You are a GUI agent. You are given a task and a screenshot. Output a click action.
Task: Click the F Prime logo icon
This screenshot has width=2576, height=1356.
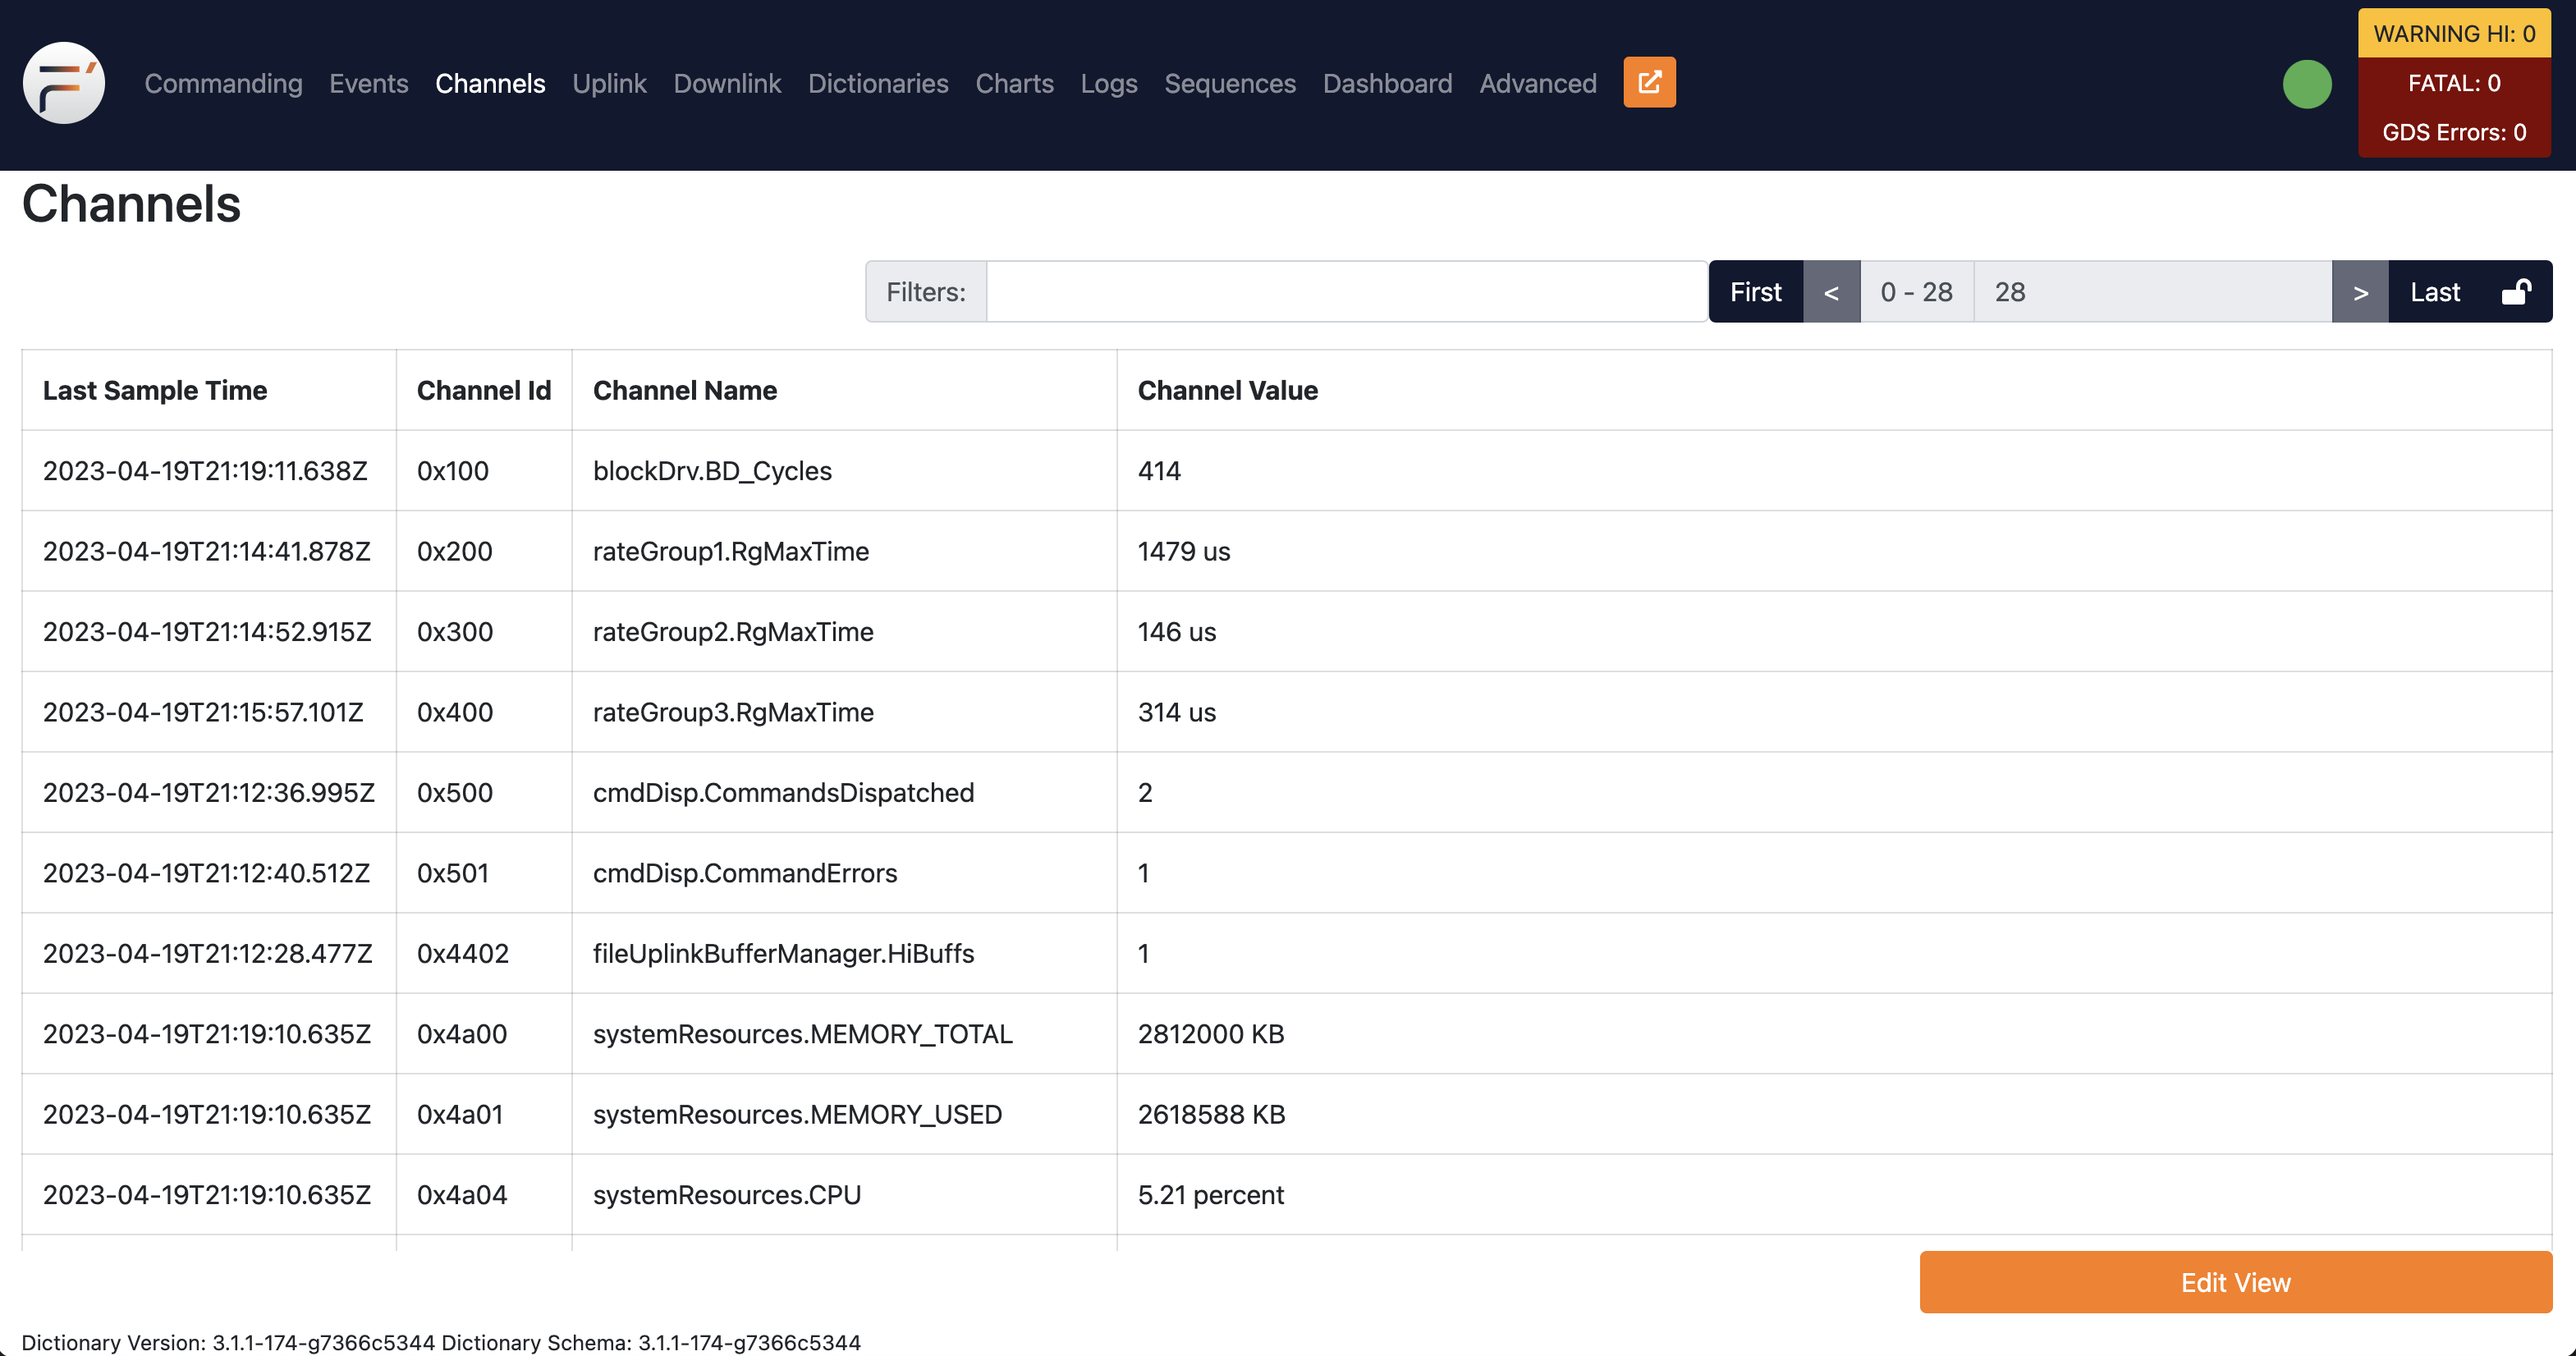[x=64, y=83]
